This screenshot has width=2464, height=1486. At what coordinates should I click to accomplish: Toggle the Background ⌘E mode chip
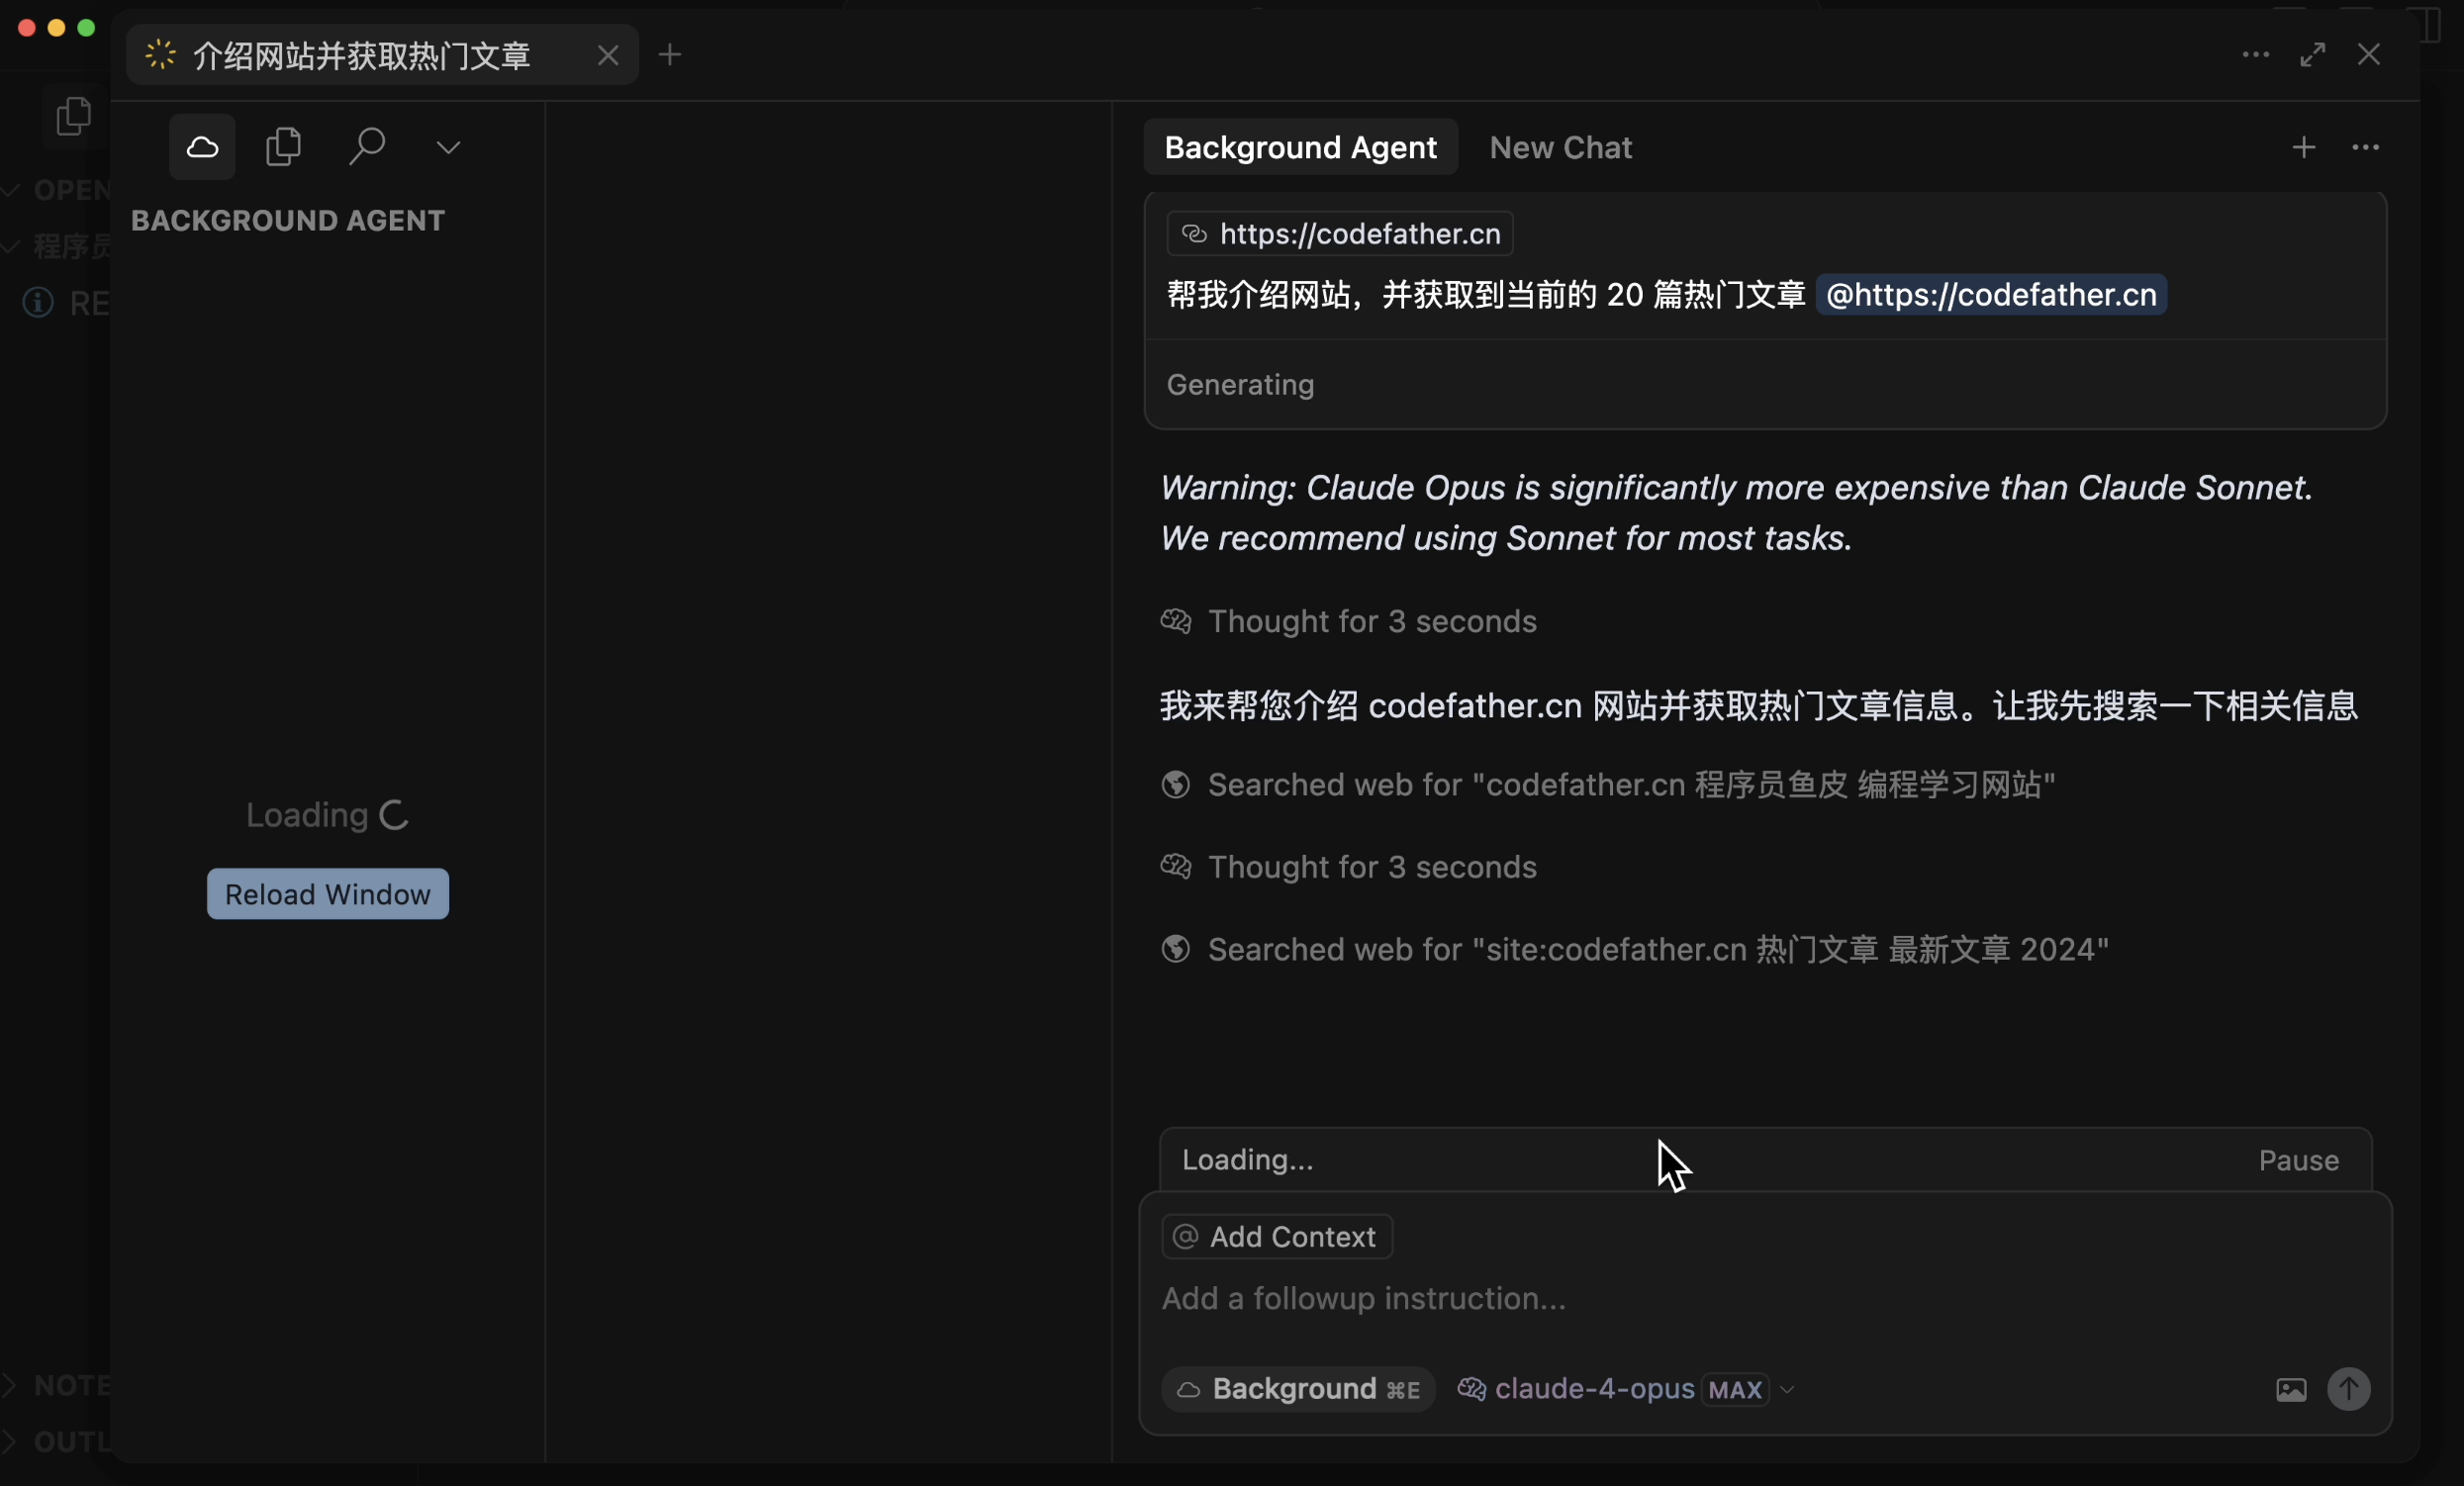[x=1296, y=1389]
